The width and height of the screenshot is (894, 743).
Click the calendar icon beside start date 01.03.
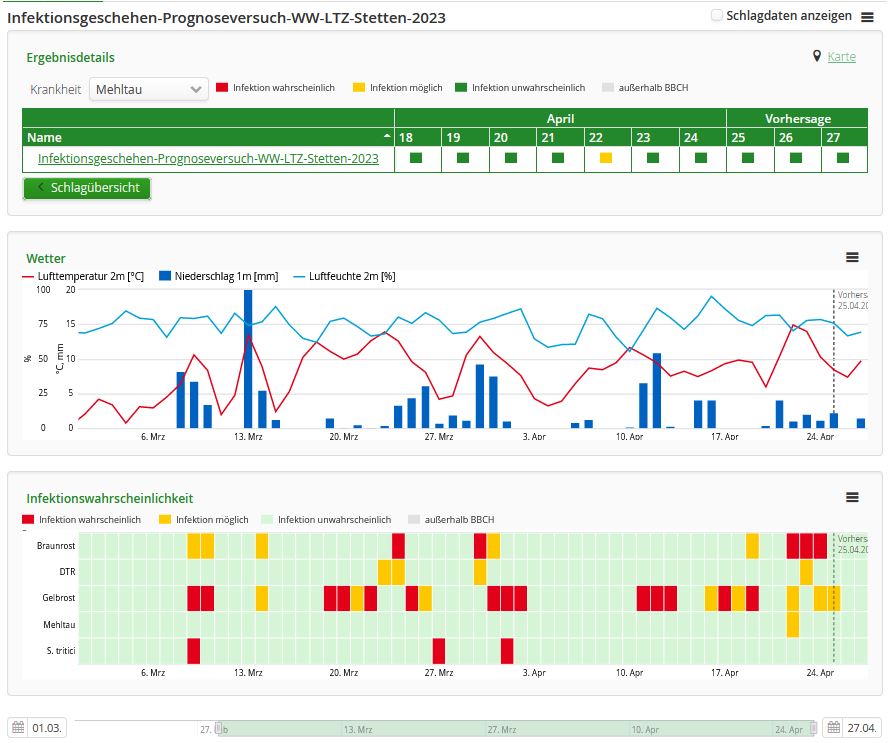[17, 728]
